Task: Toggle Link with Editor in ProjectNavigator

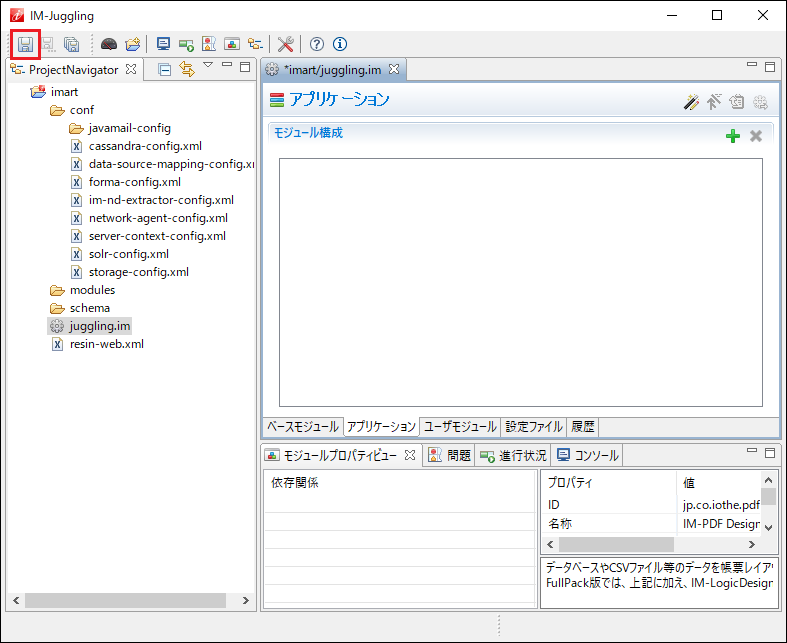Action: tap(186, 69)
